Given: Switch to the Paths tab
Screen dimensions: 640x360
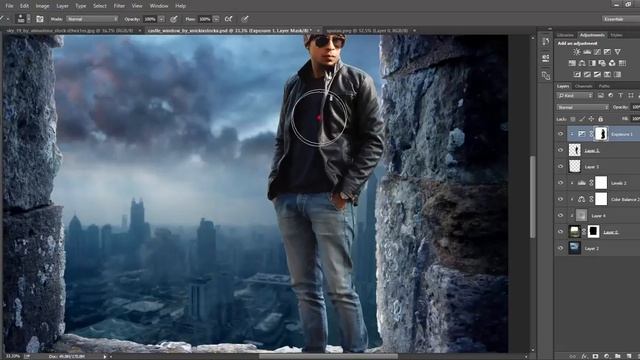Looking at the screenshot, I should coord(604,86).
